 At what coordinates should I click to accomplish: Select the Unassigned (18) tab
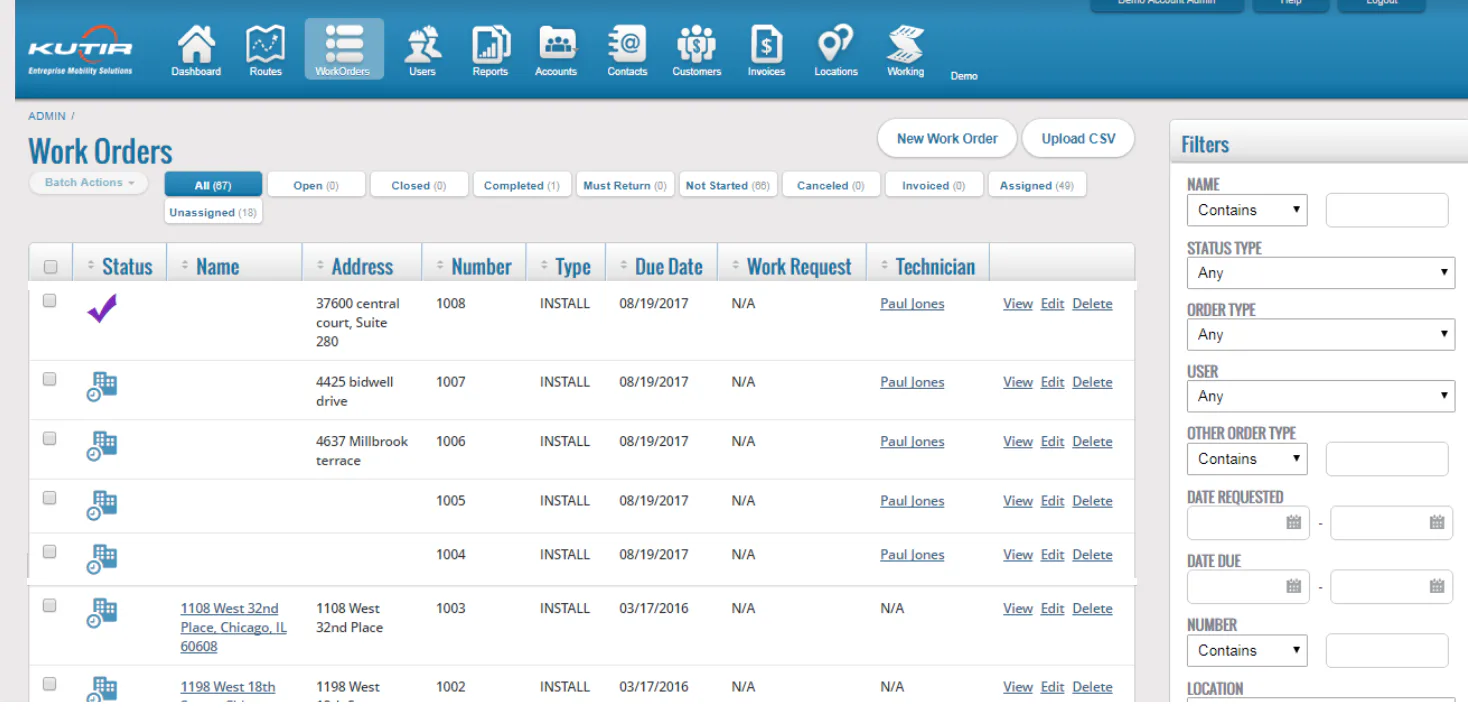pos(213,212)
